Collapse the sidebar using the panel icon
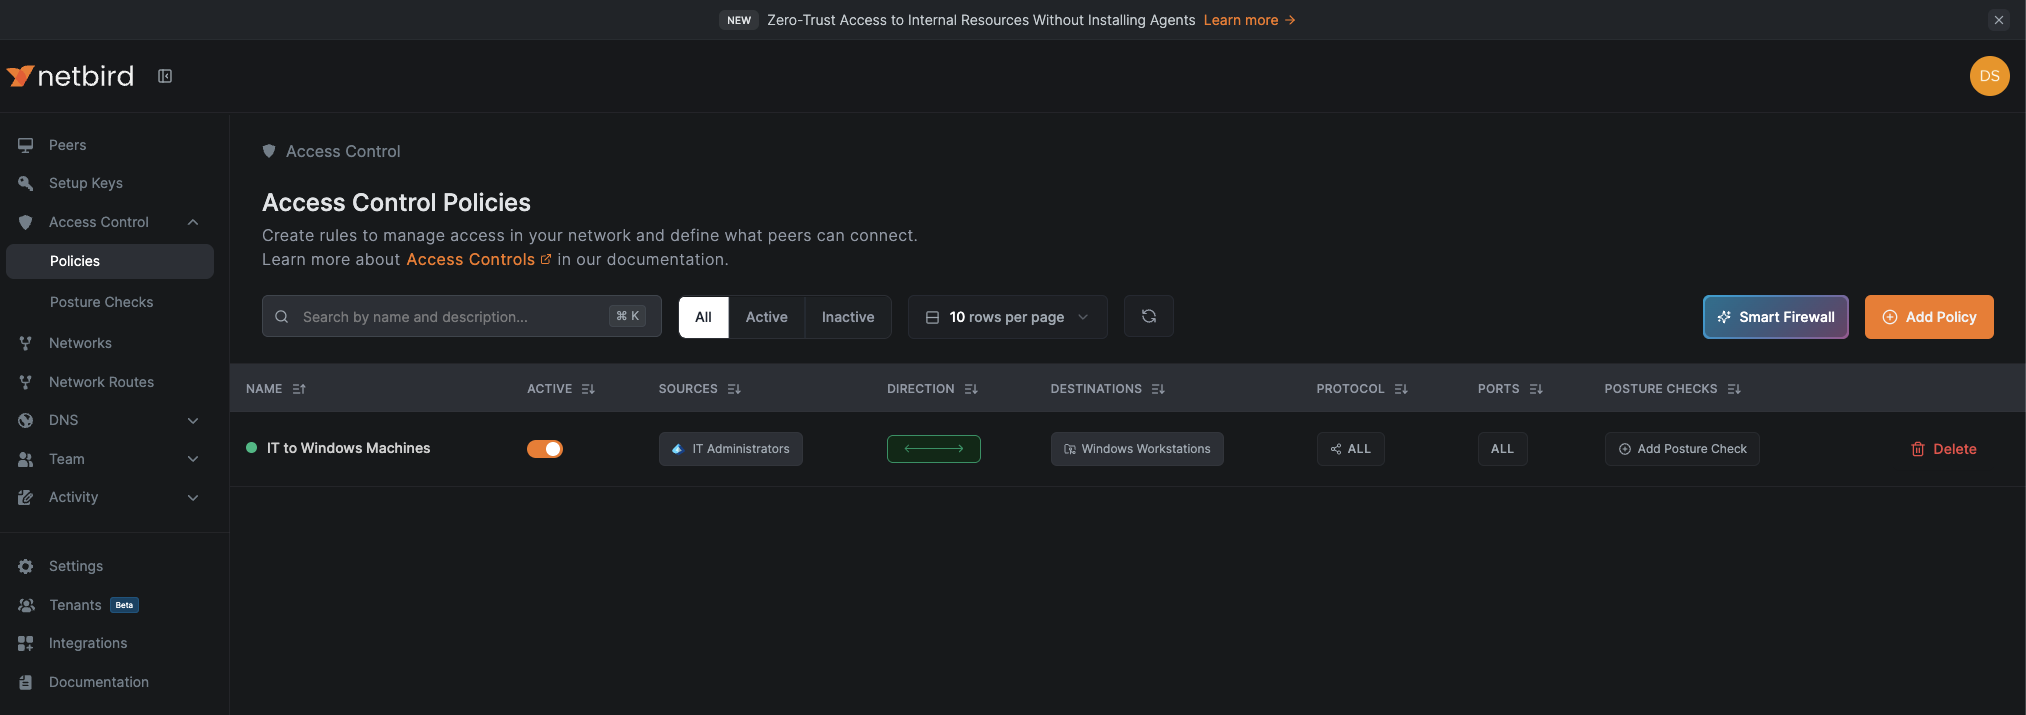Image resolution: width=2026 pixels, height=715 pixels. (x=165, y=76)
